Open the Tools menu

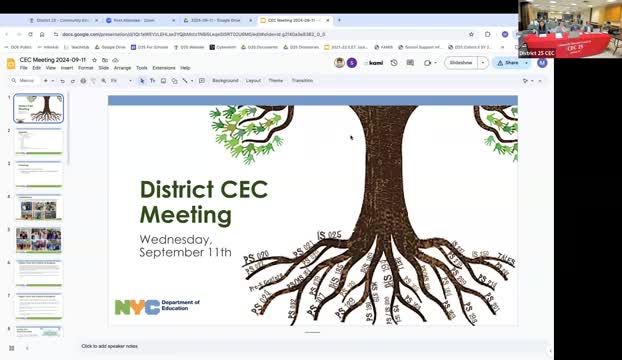point(142,68)
